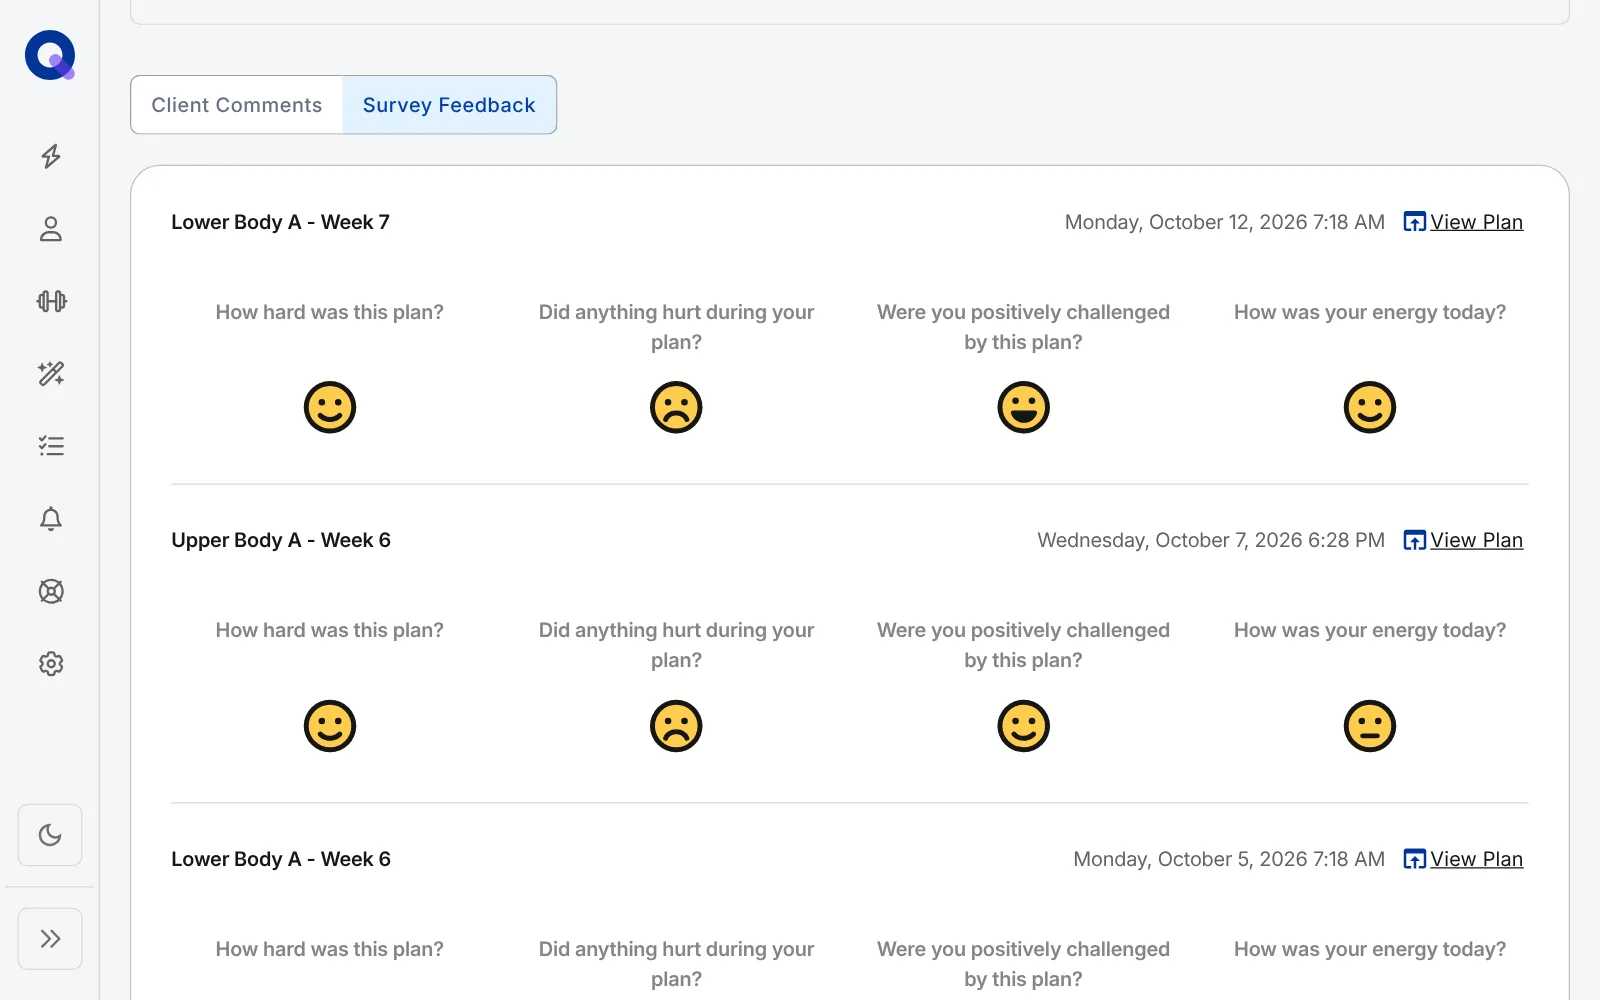The height and width of the screenshot is (1000, 1600).
Task: Expand the sidebar with double chevron
Action: (50, 938)
